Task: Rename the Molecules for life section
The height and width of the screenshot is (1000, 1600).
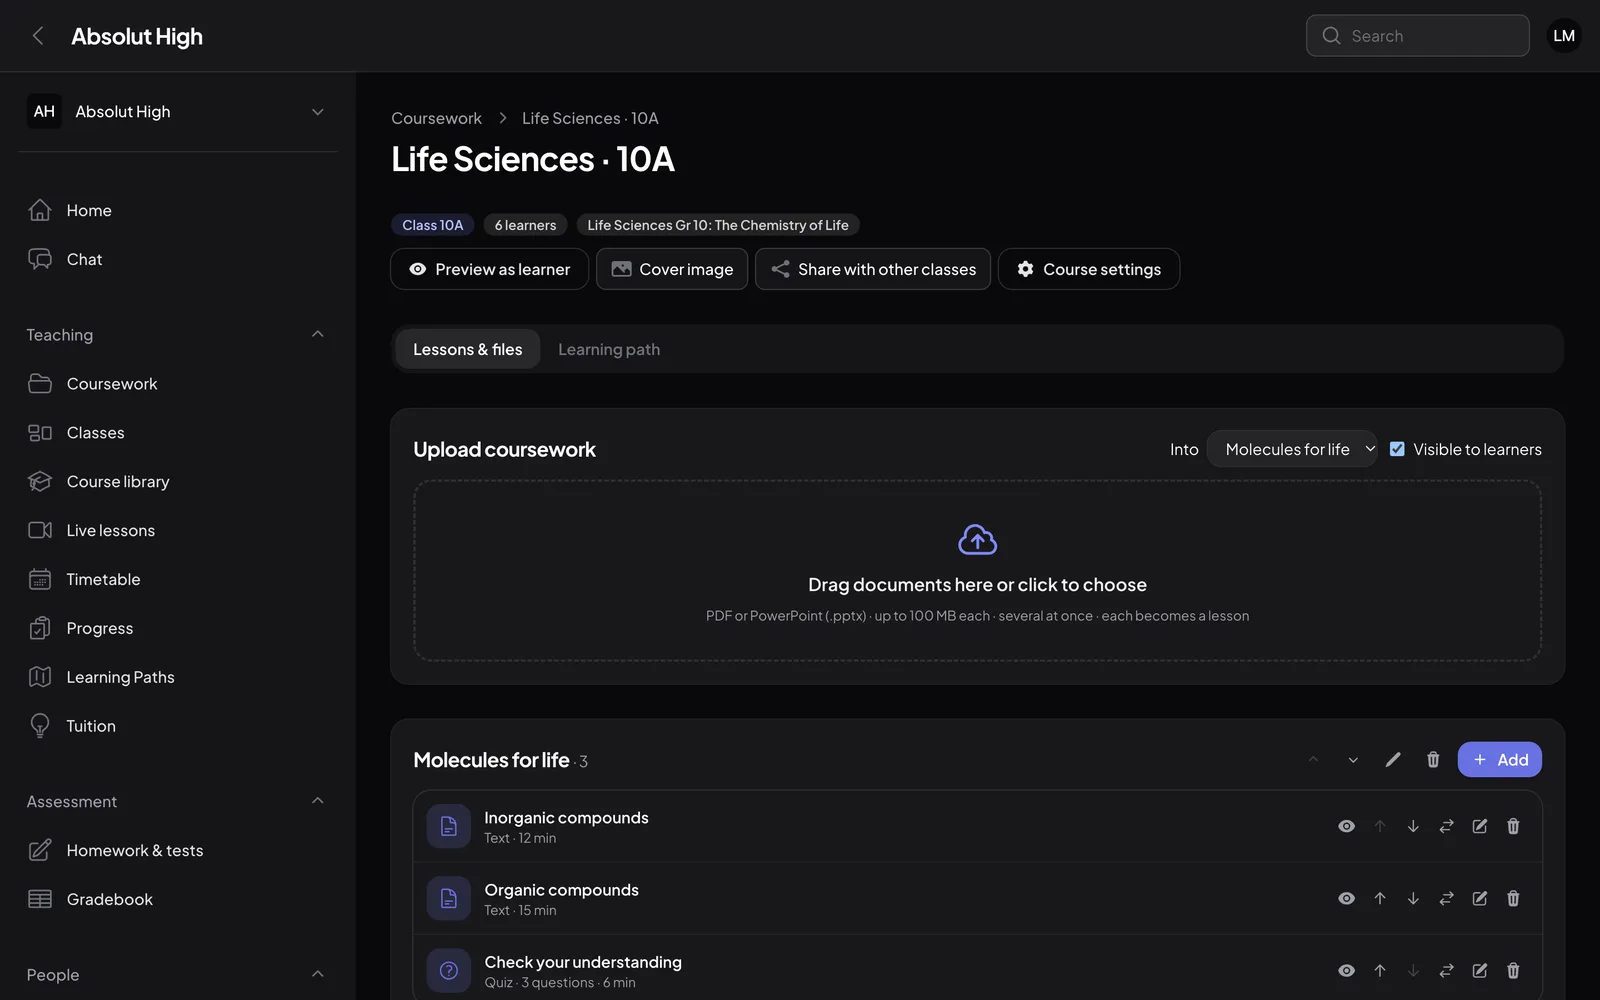Action: pyautogui.click(x=1393, y=760)
